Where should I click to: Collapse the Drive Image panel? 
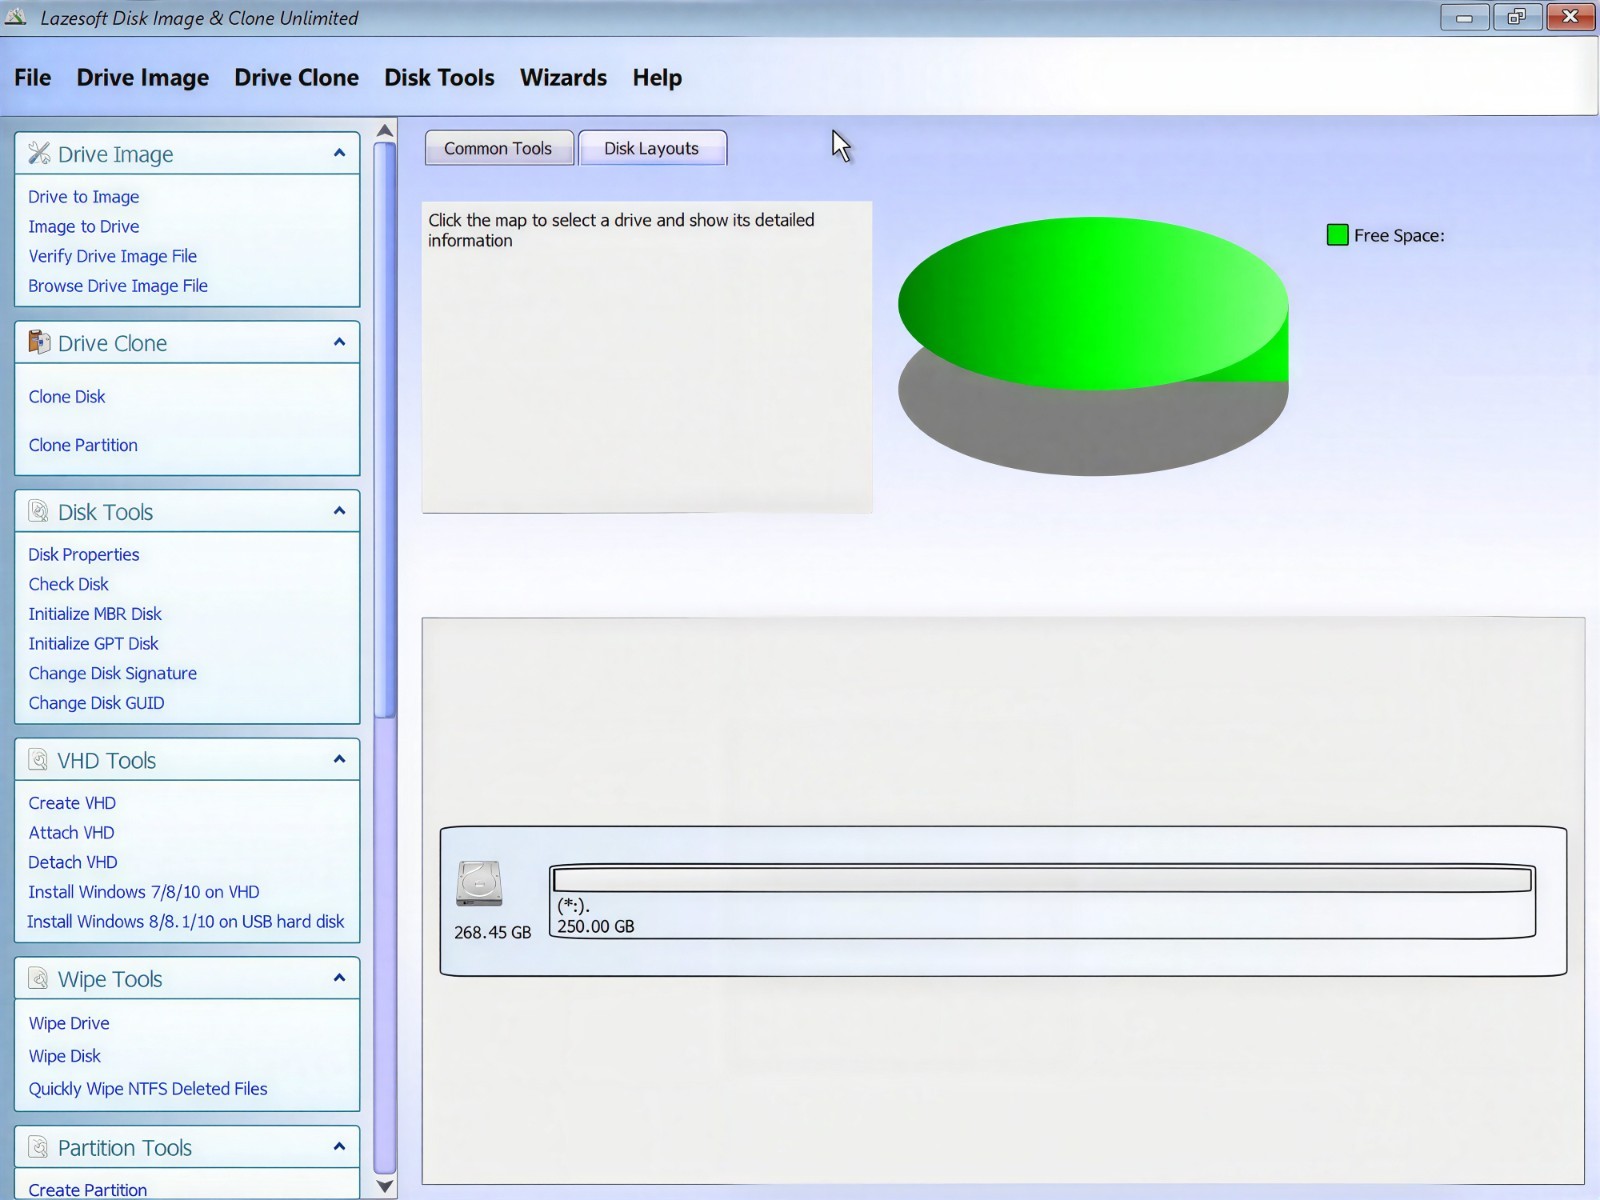pos(339,153)
